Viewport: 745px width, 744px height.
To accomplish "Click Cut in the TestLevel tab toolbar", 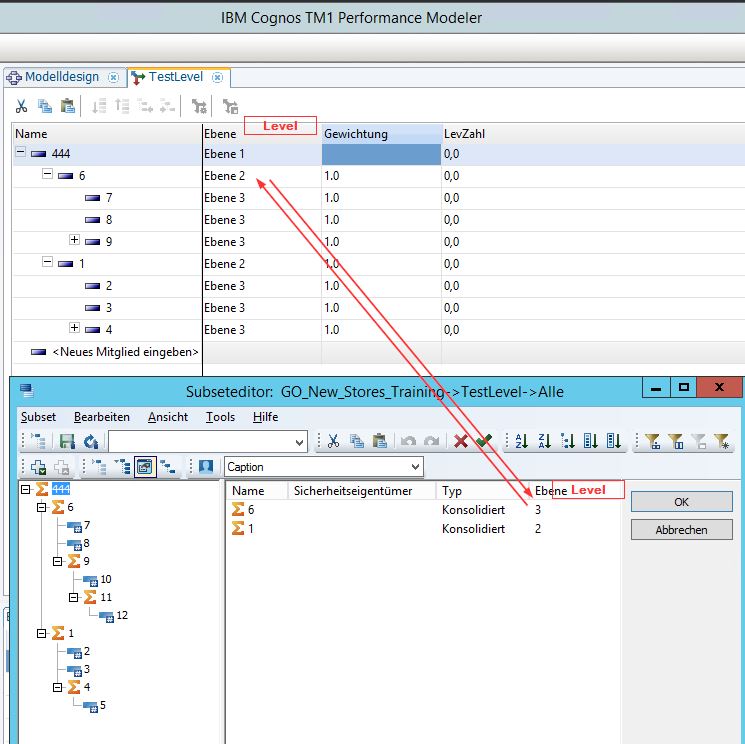I will pos(21,106).
